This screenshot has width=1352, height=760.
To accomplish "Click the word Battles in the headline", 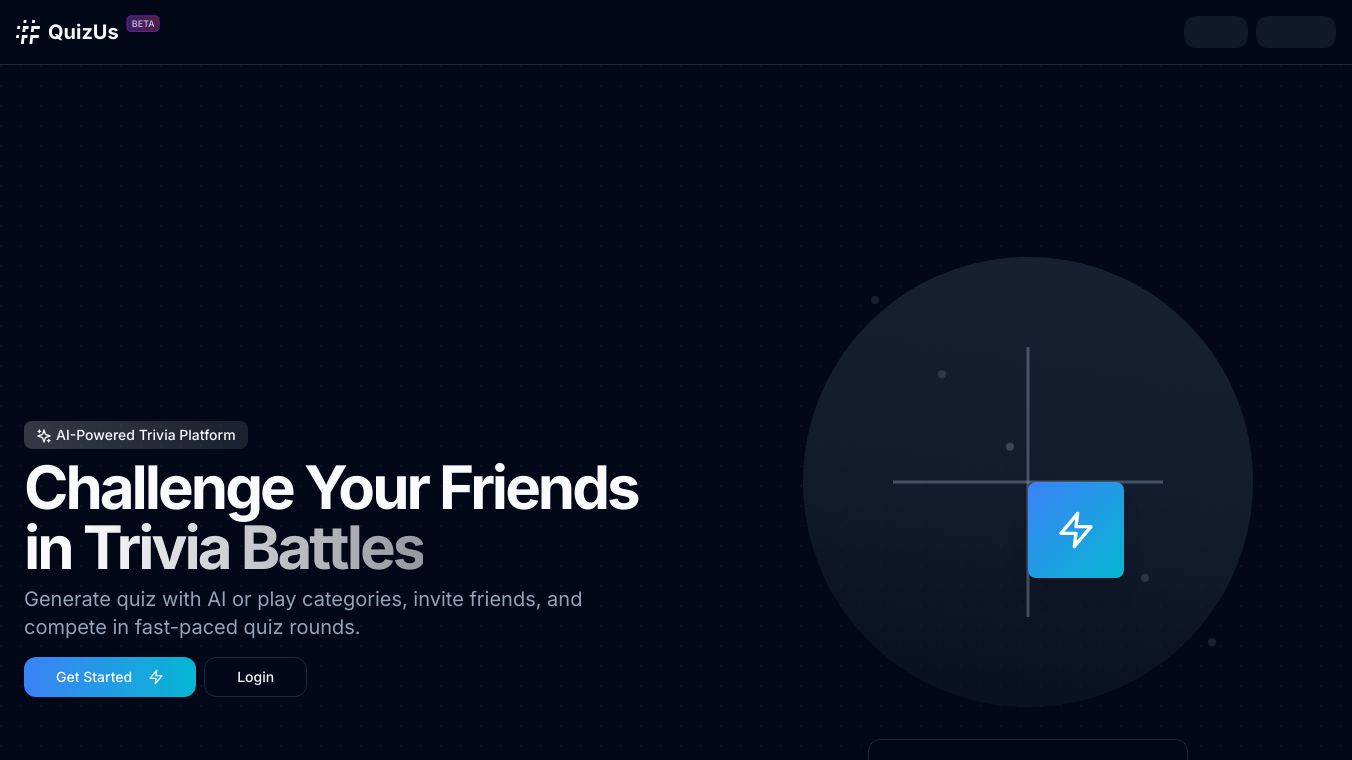I will (333, 548).
